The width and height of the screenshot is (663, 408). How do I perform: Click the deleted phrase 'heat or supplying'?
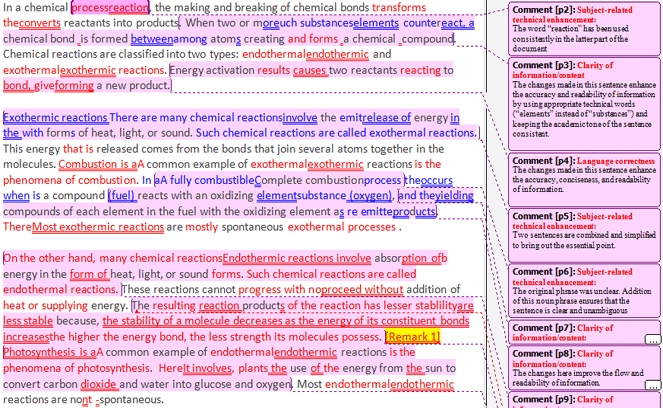click(x=45, y=305)
